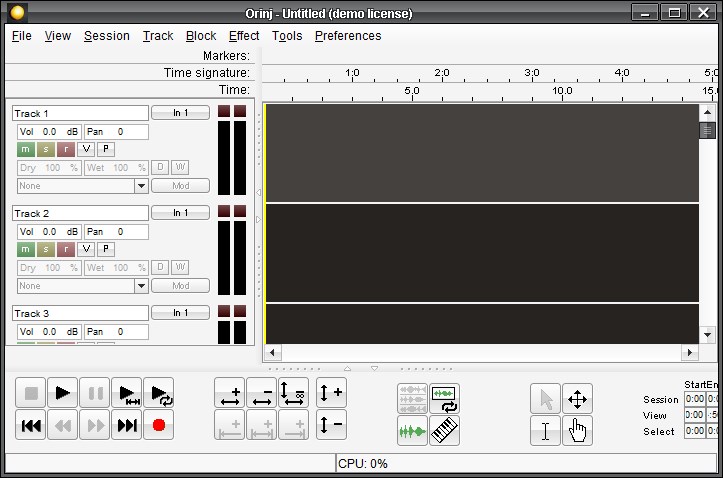This screenshot has width=723, height=478.
Task: Click the horizontal zoom in button
Action: coord(229,394)
